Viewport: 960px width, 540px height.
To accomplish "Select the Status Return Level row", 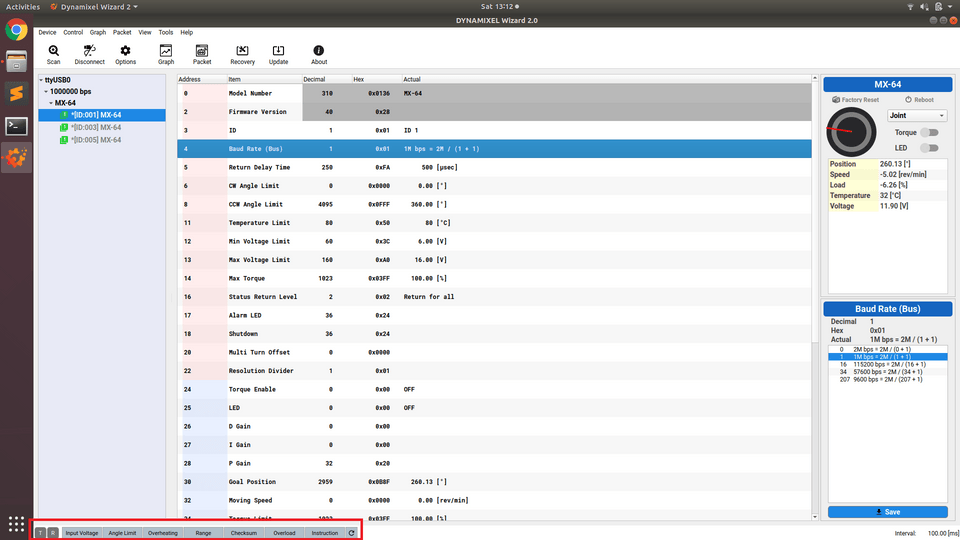I will coord(494,297).
